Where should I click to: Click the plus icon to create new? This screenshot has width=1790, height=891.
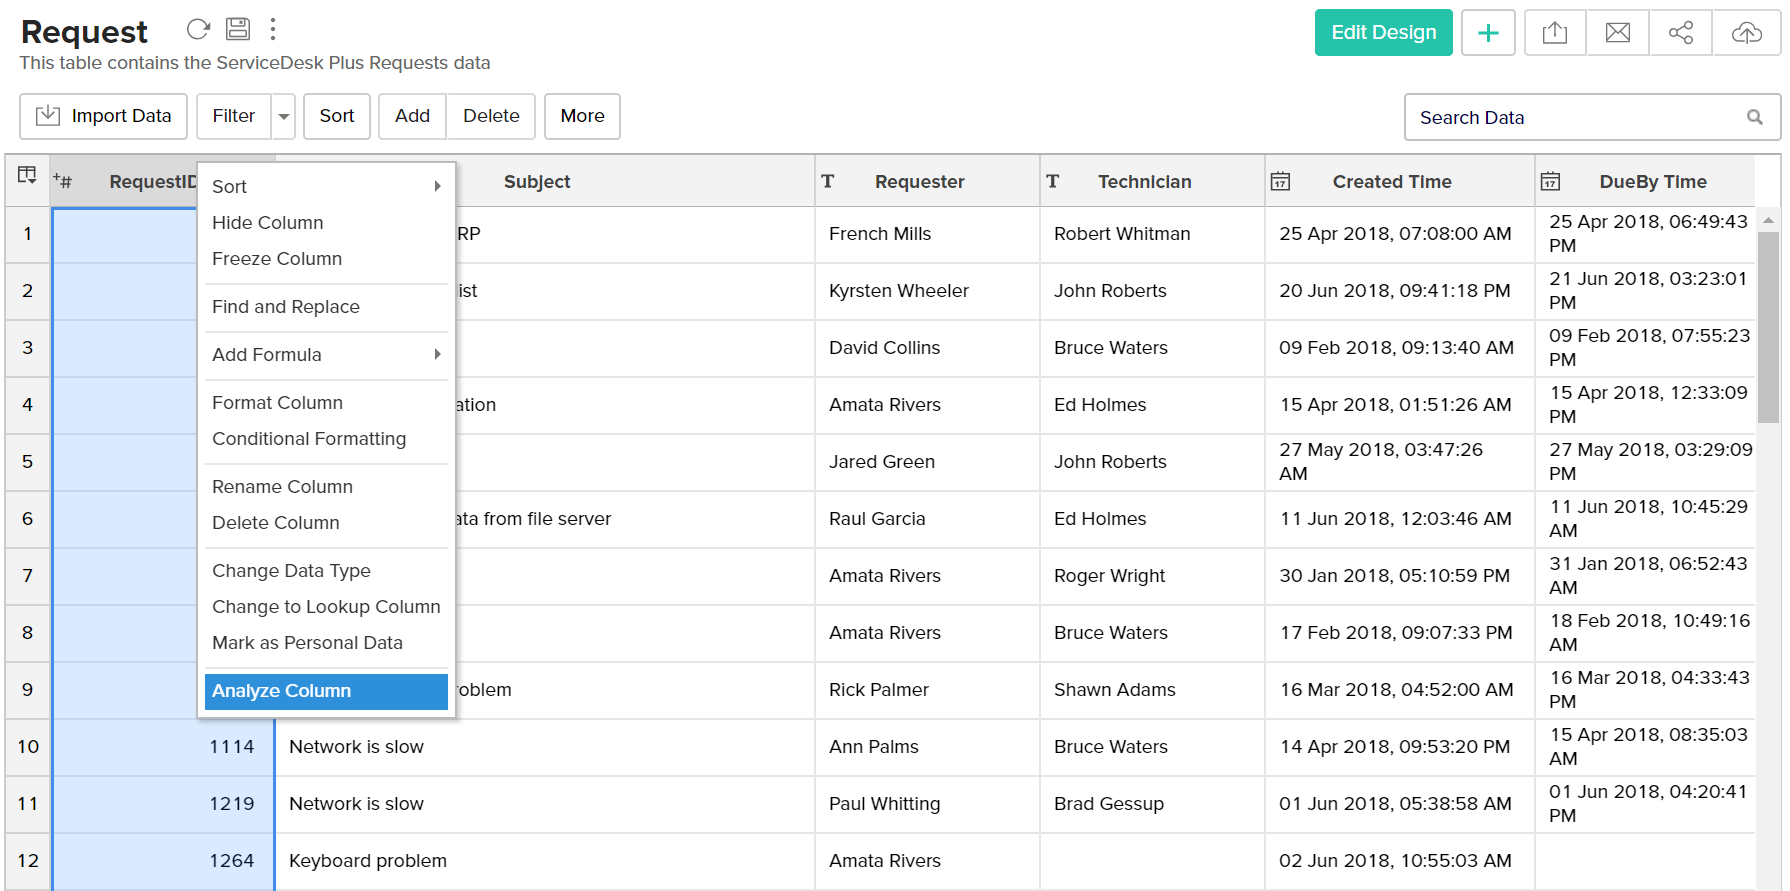tap(1488, 33)
